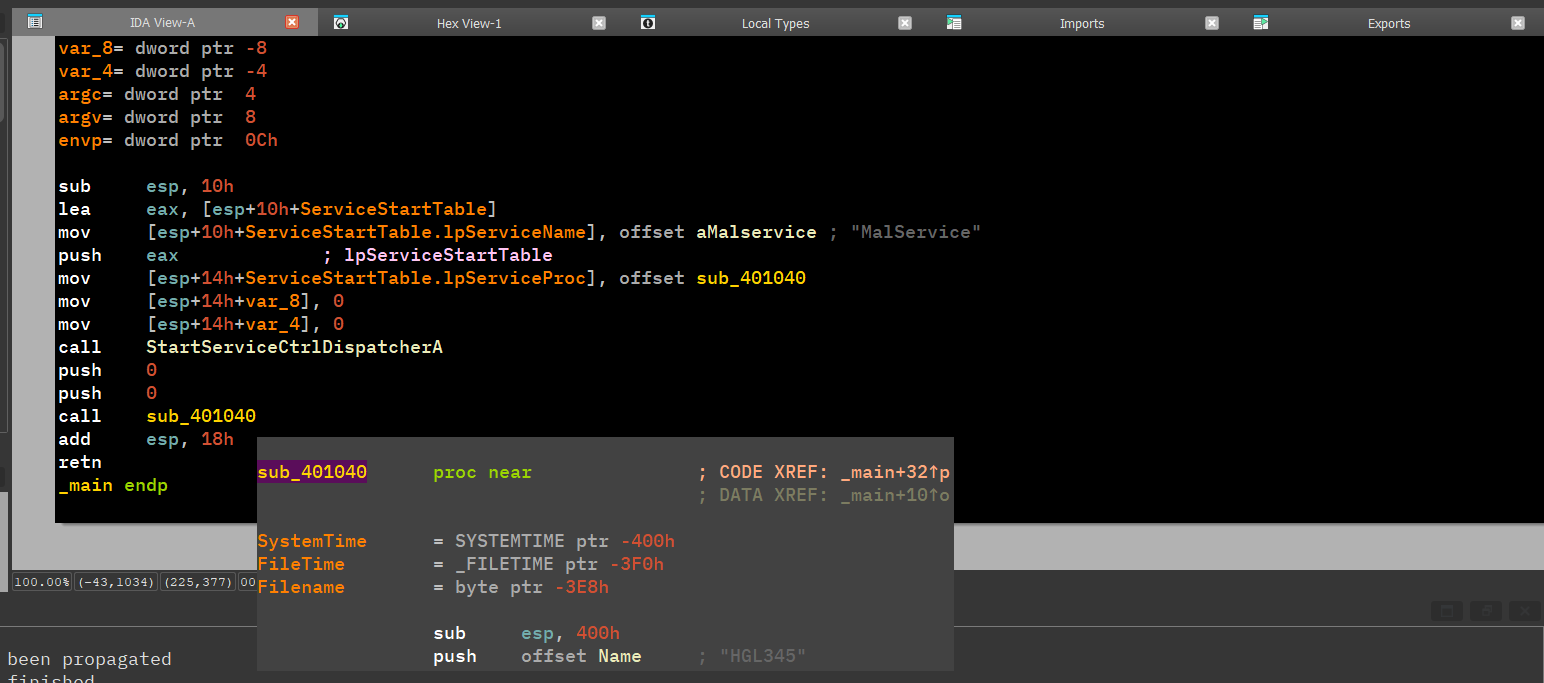Click the (-43,1034) coordinates status field
Image resolution: width=1544 pixels, height=683 pixels.
point(116,582)
